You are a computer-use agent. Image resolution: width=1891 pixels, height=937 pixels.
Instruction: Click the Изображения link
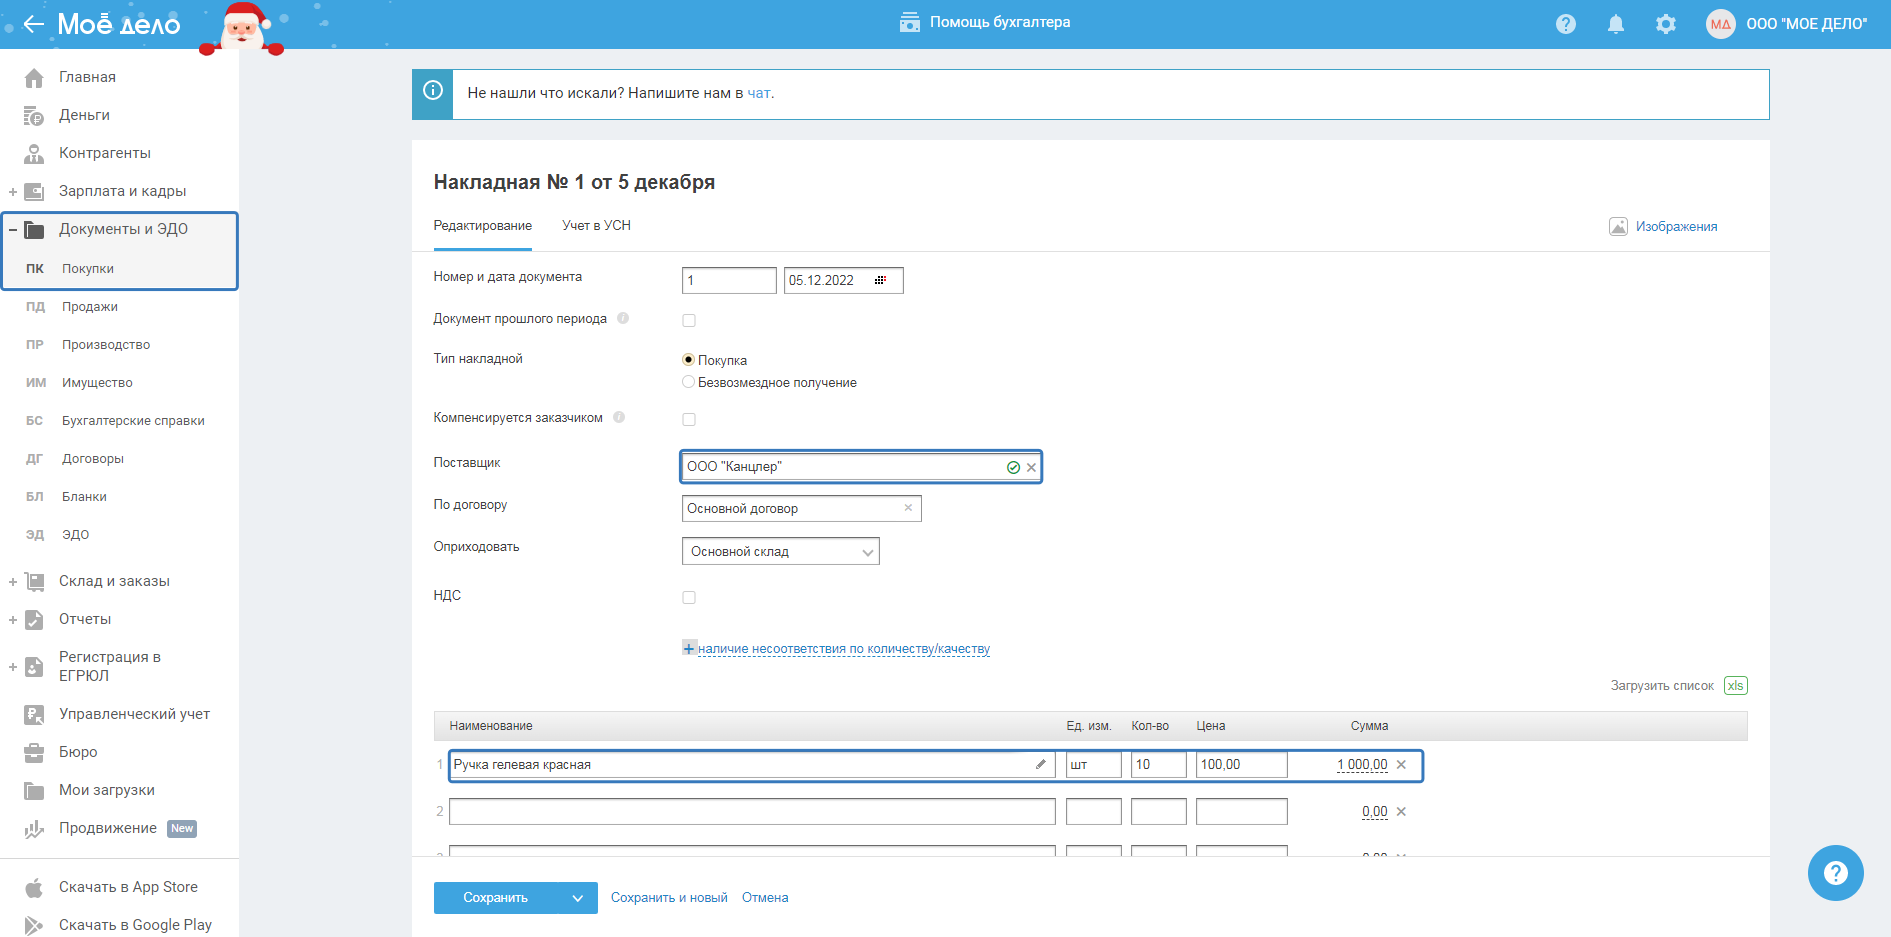point(1676,227)
